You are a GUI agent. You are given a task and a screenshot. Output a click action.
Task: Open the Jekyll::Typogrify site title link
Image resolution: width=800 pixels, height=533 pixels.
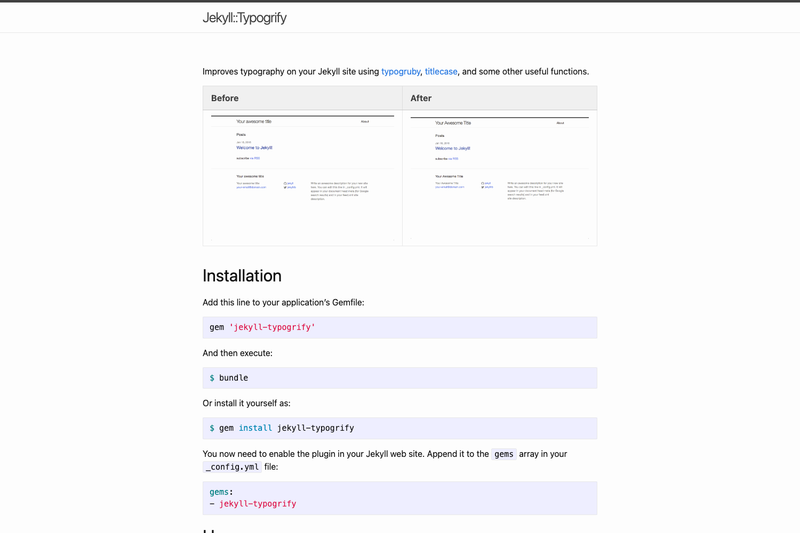point(244,18)
